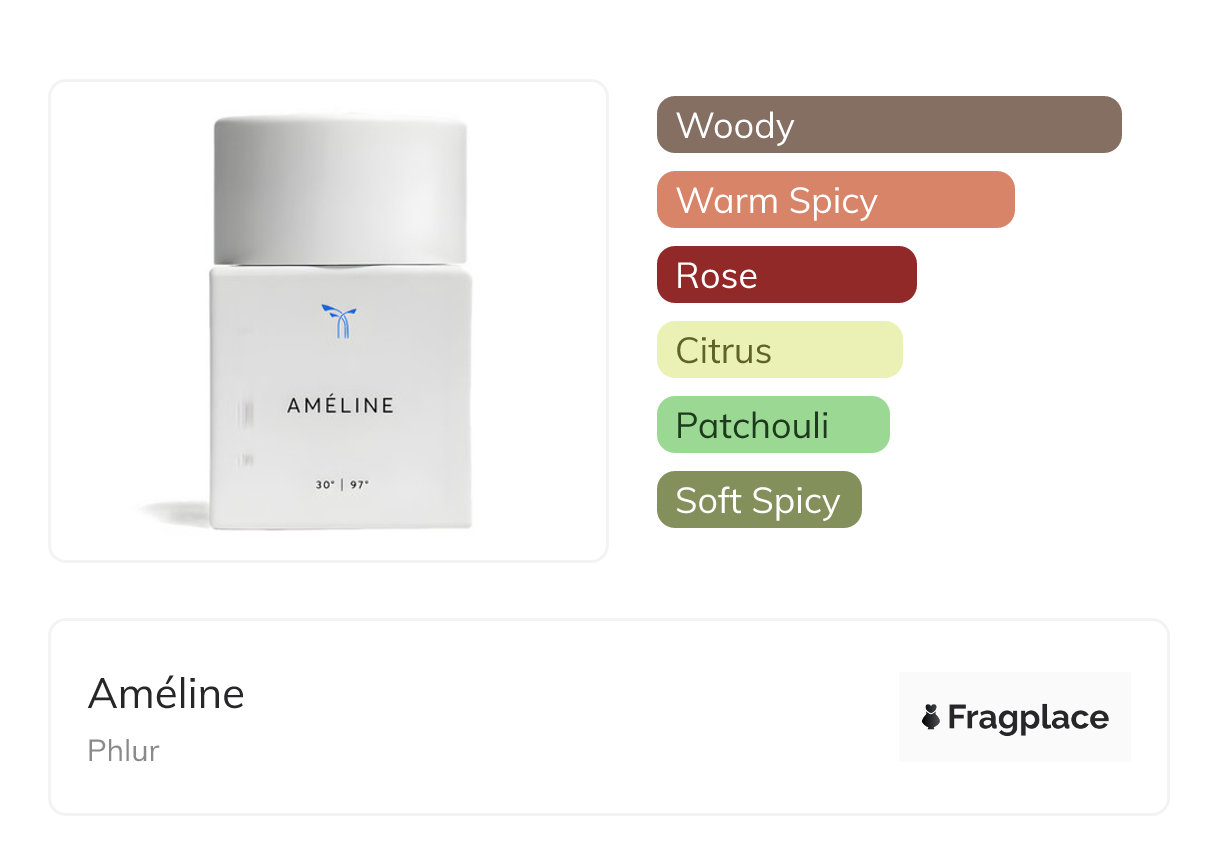Click the word Spicy in Warm Spicy
The image size is (1218, 864).
[832, 201]
